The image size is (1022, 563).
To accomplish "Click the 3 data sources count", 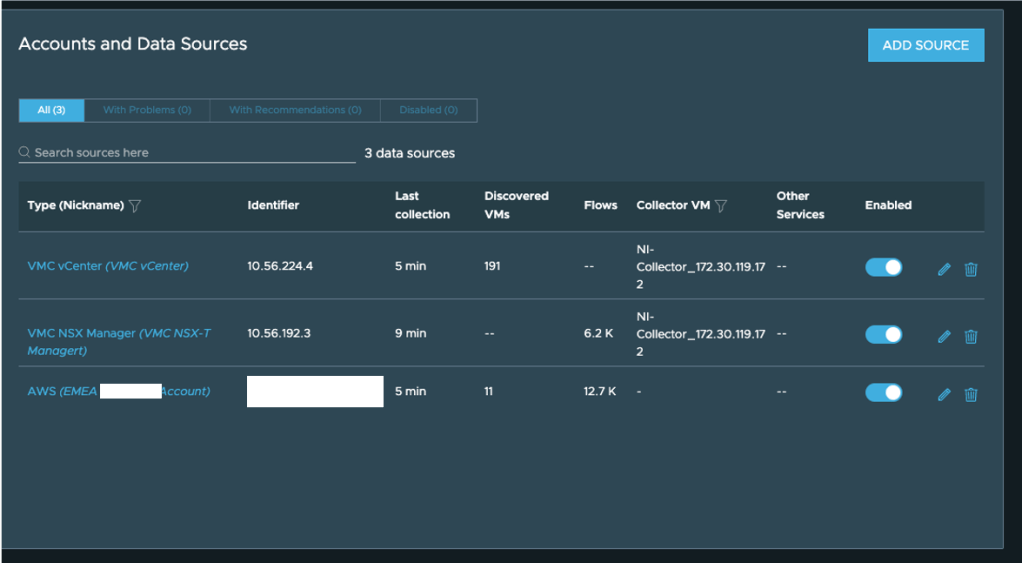I will click(x=409, y=153).
